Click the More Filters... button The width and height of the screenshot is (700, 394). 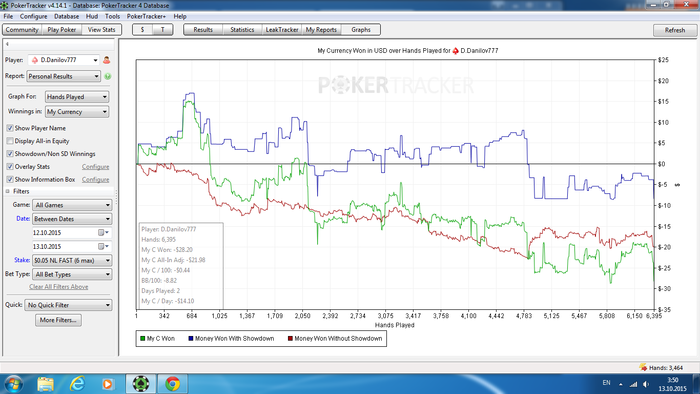58,320
